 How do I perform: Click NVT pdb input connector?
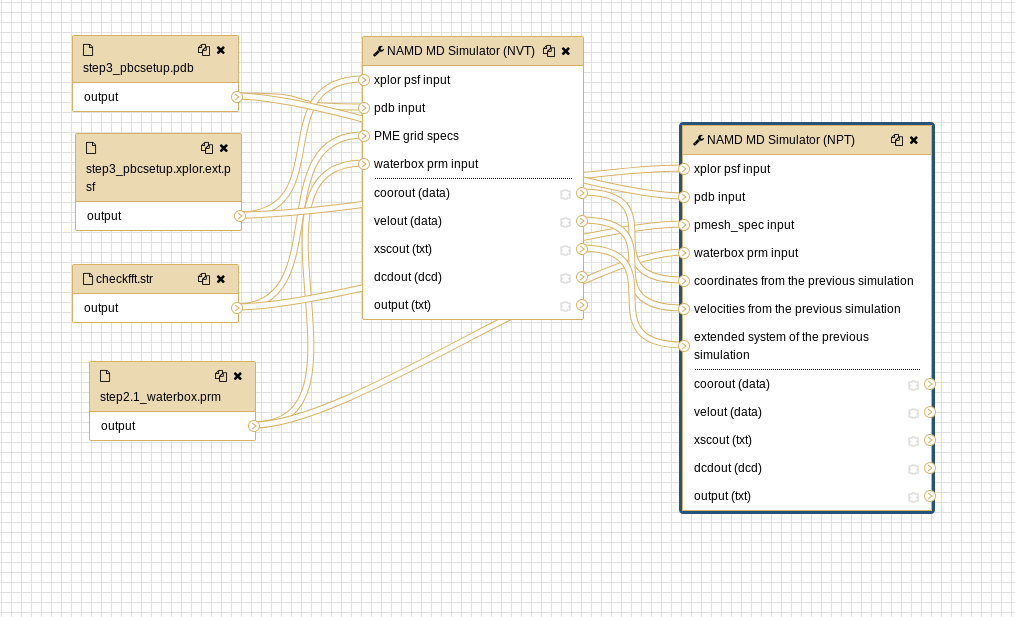[x=364, y=107]
